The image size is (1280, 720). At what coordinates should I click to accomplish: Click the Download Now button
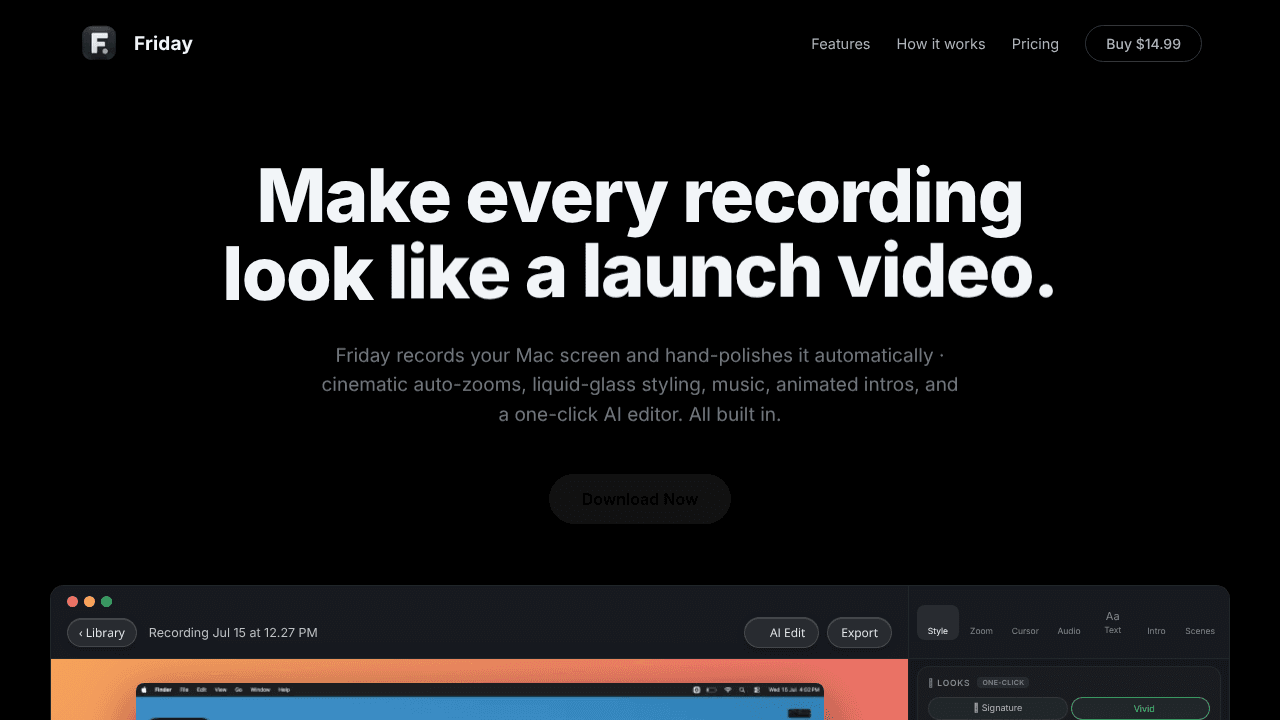click(640, 499)
